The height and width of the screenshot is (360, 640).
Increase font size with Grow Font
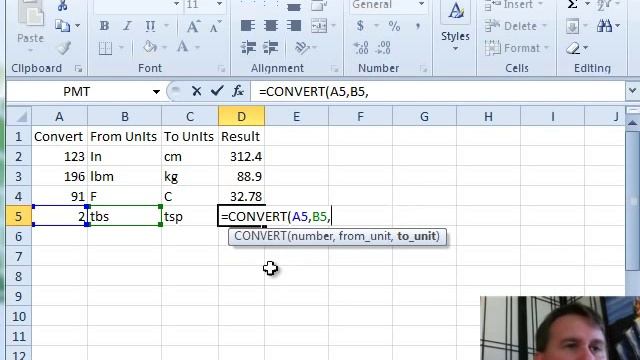(192, 26)
